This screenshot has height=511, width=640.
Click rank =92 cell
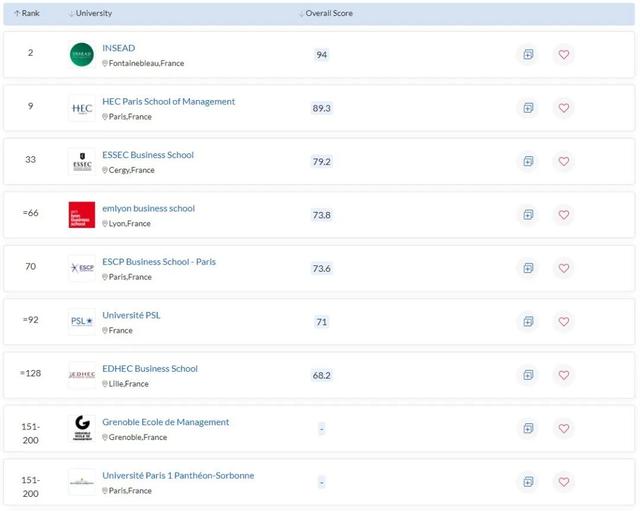[31, 320]
